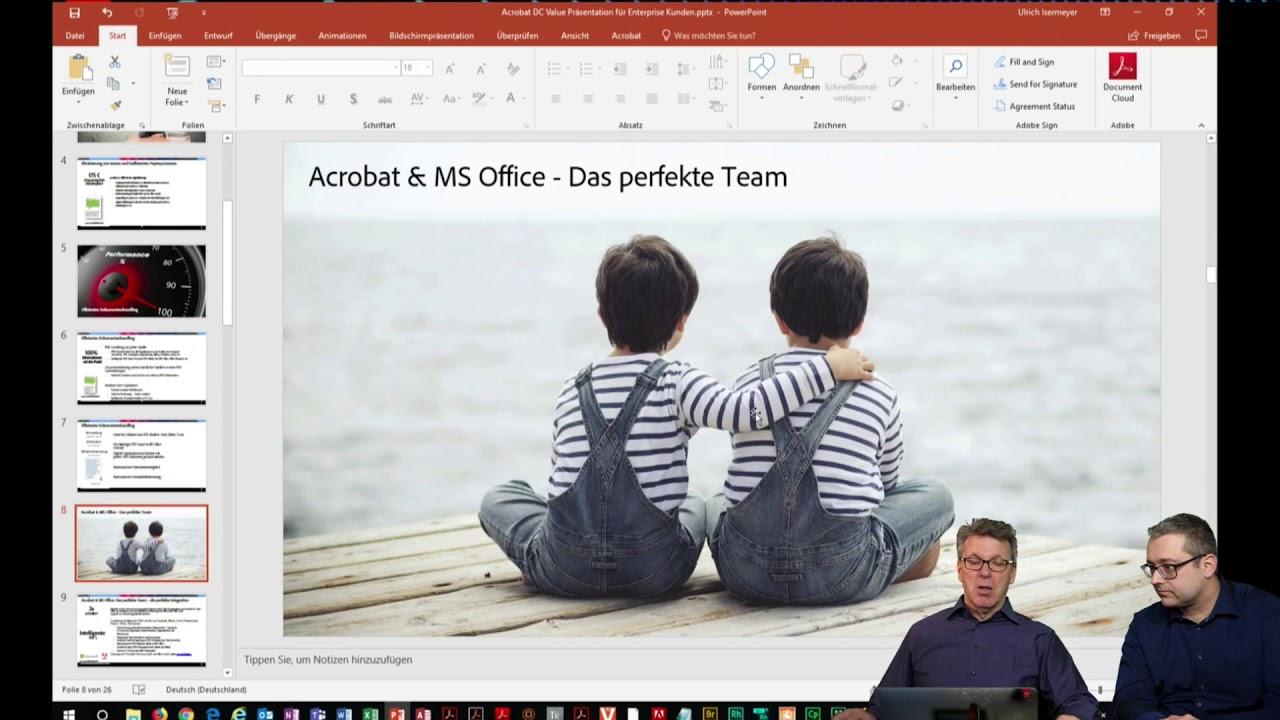Open Firefox from the taskbar
Screen dimensions: 1280x720
pos(160,714)
